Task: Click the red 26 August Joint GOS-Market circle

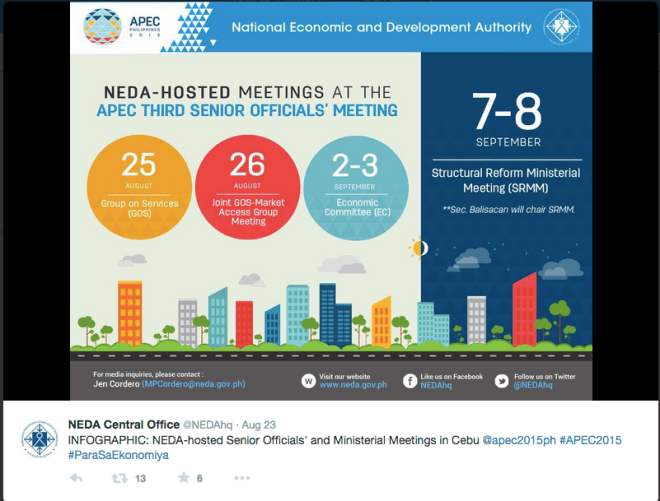Action: point(248,187)
